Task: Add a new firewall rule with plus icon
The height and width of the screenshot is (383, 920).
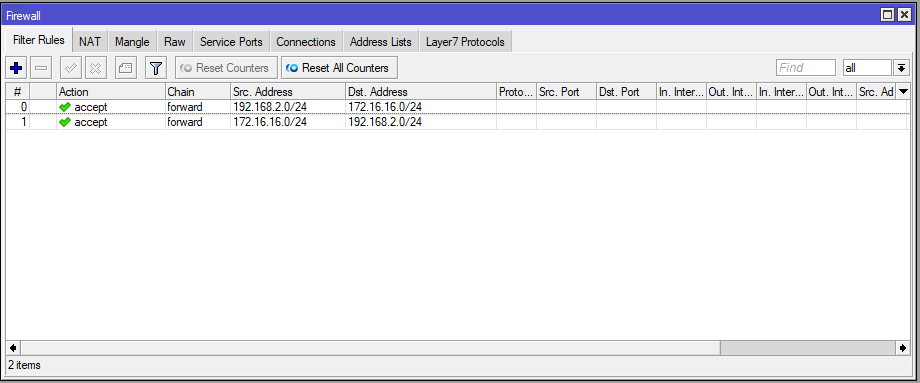Action: tap(16, 68)
